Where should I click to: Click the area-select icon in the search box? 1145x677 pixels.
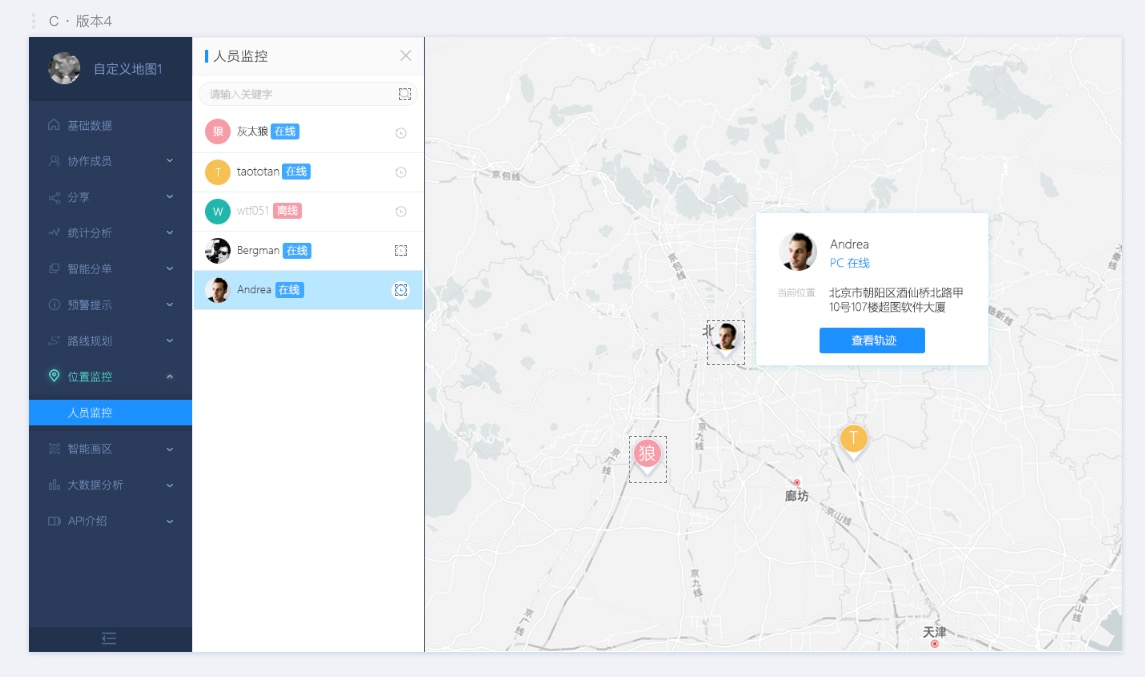tap(404, 94)
